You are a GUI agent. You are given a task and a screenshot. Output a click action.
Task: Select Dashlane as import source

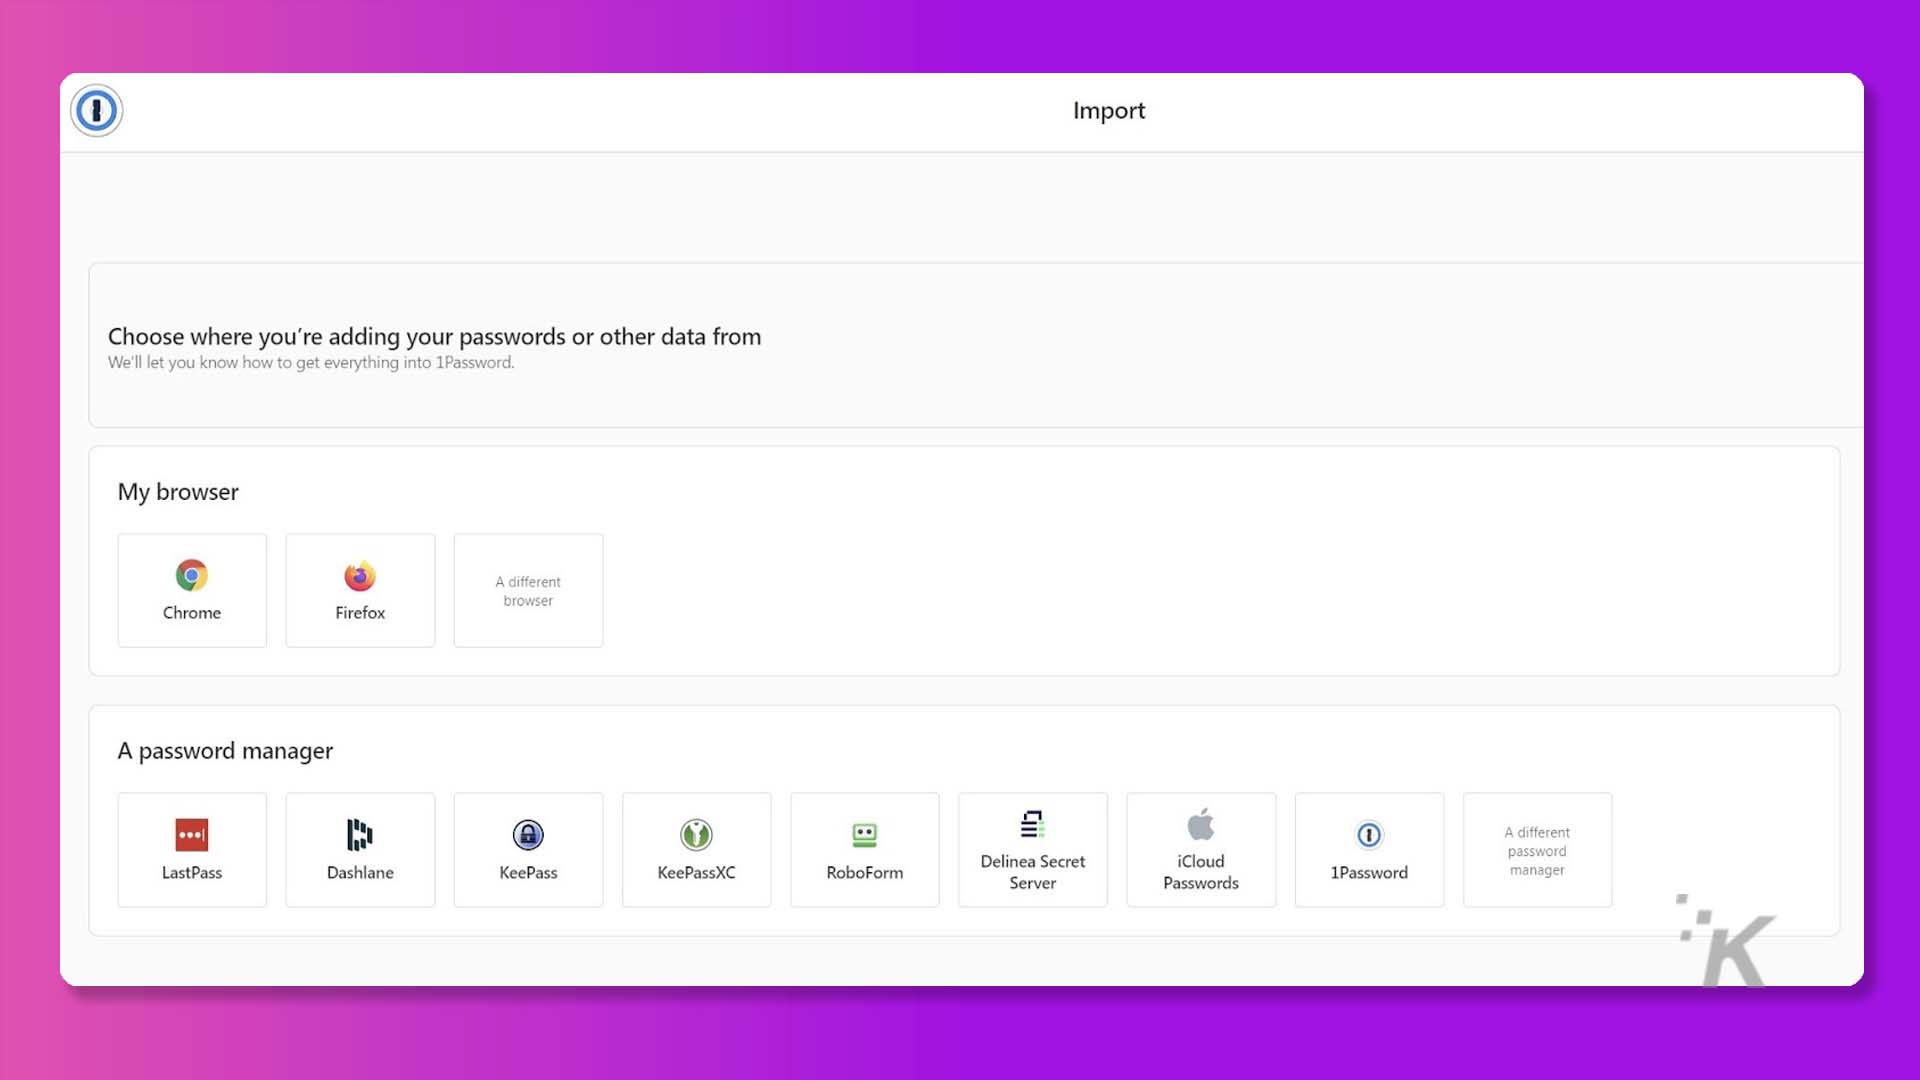(360, 849)
